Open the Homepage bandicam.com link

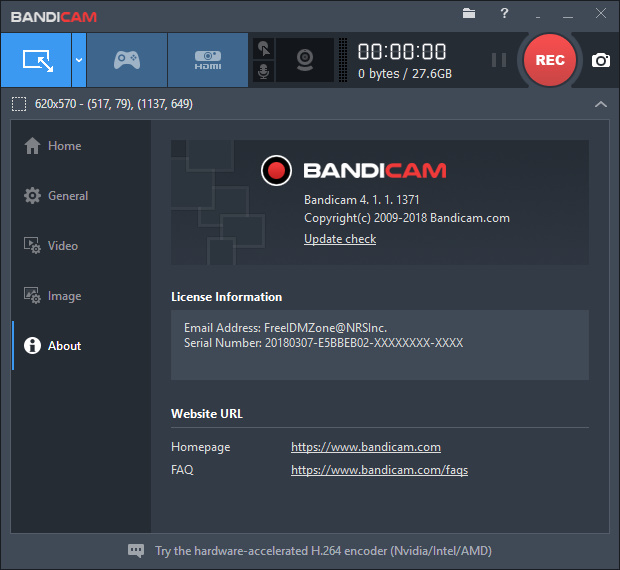click(366, 447)
